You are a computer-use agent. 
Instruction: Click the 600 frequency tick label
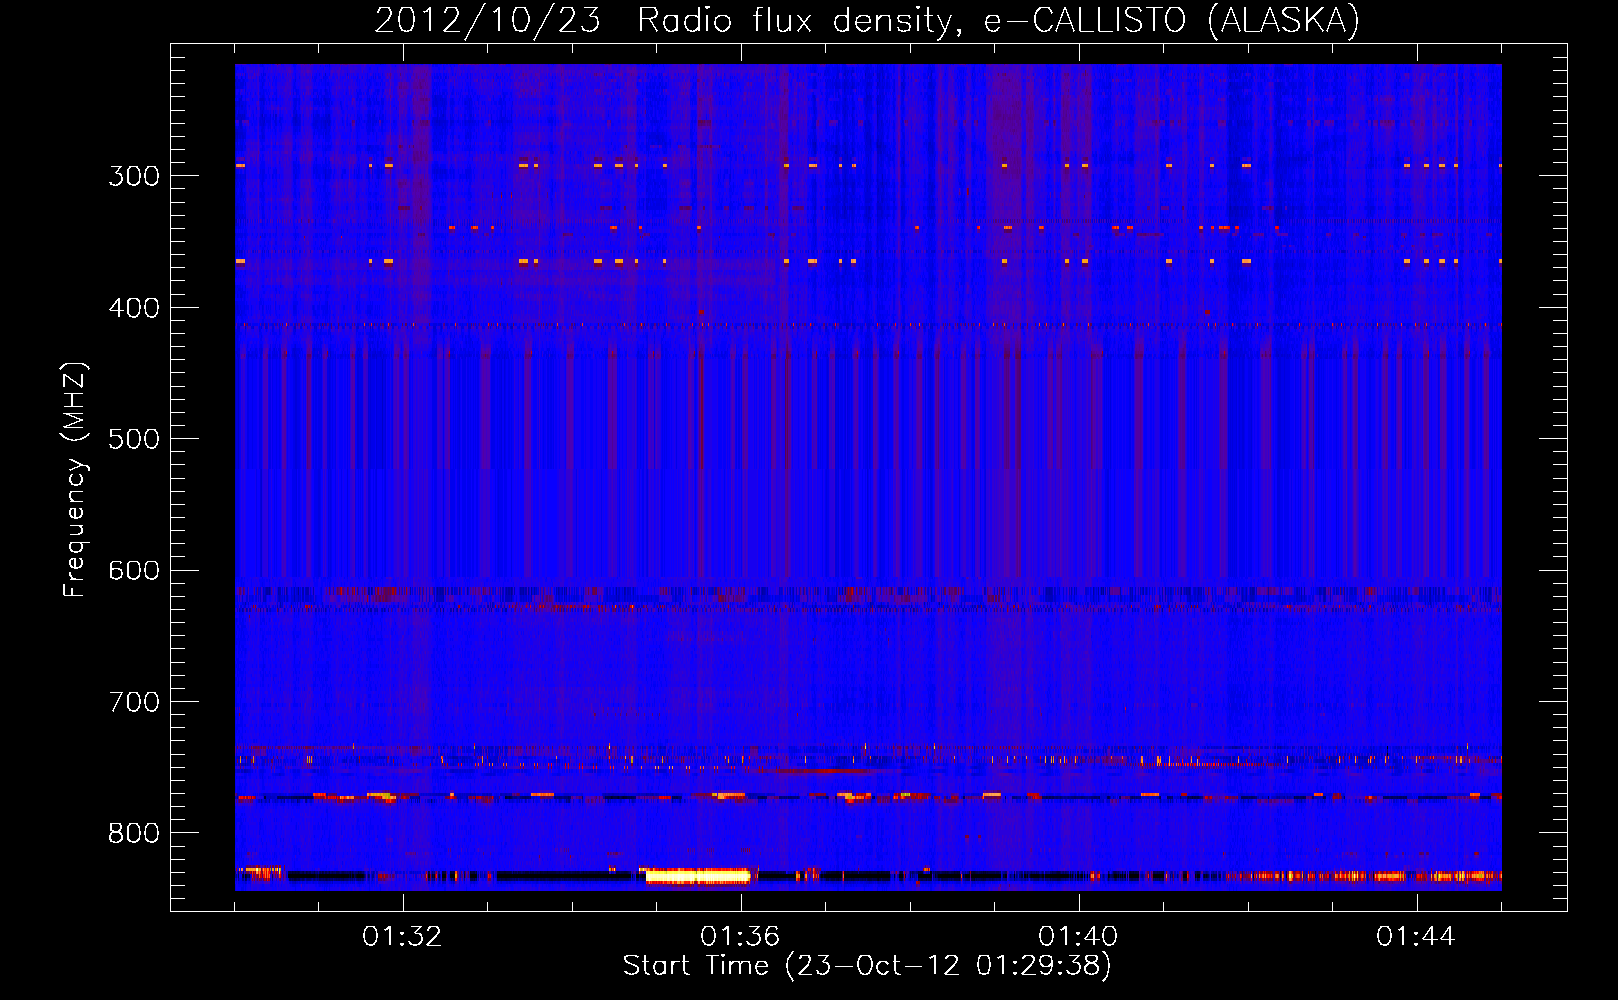pyautogui.click(x=134, y=571)
